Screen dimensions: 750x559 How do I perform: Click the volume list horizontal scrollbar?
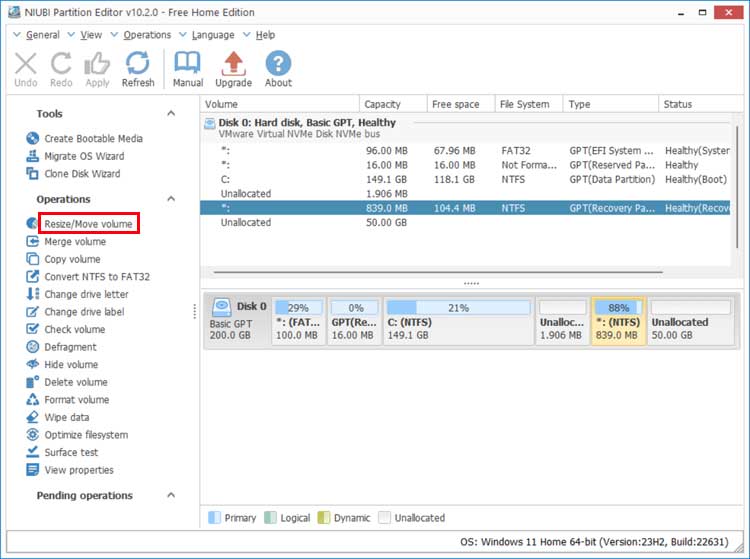coord(438,272)
